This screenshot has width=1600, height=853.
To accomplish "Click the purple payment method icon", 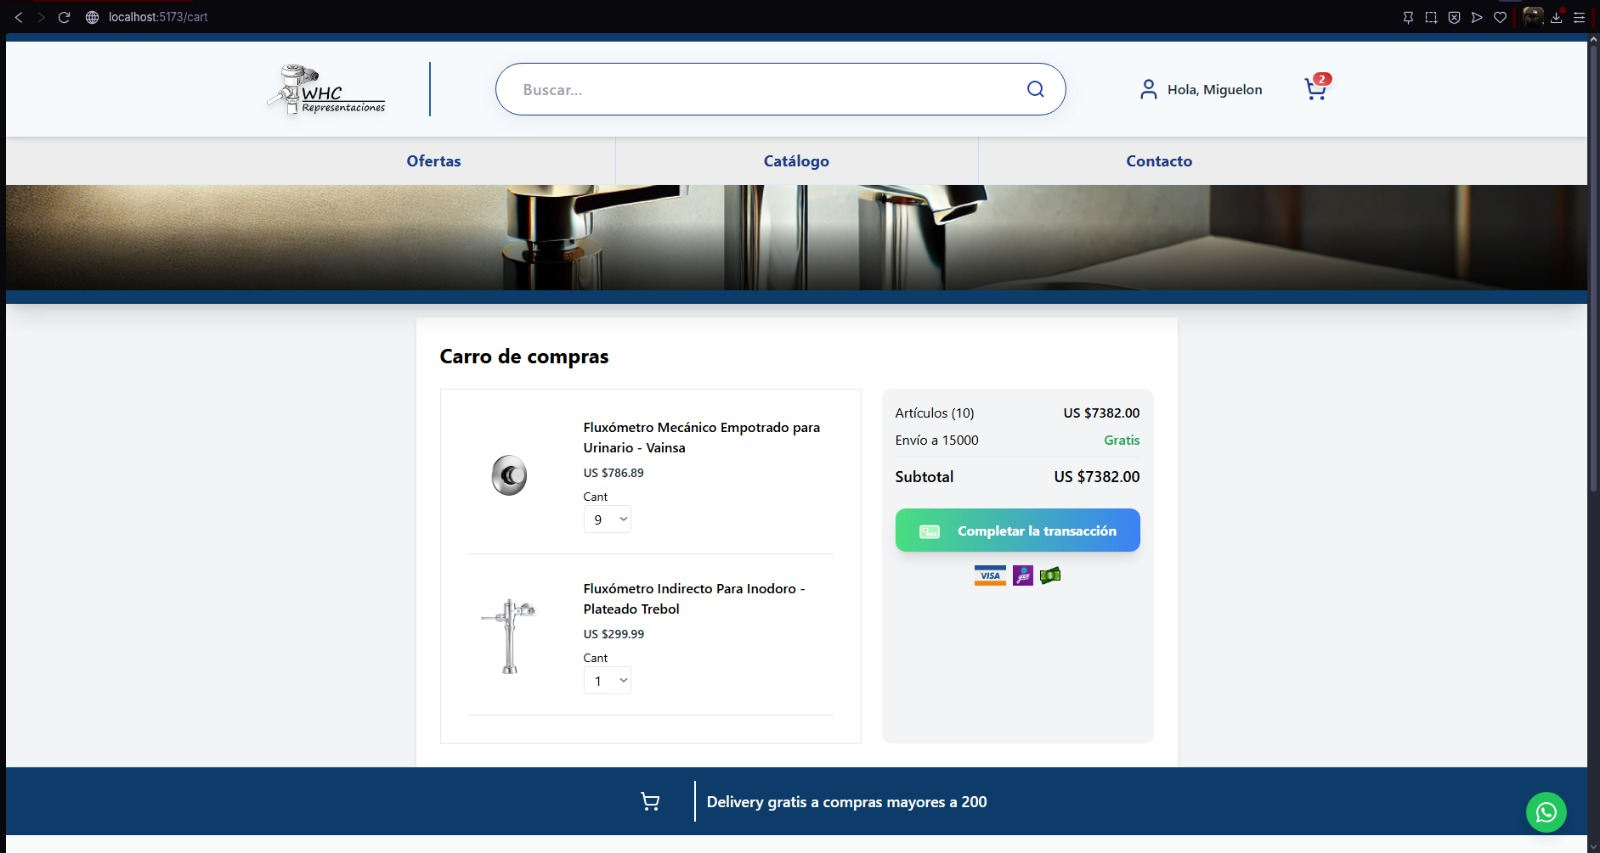I will (1022, 575).
